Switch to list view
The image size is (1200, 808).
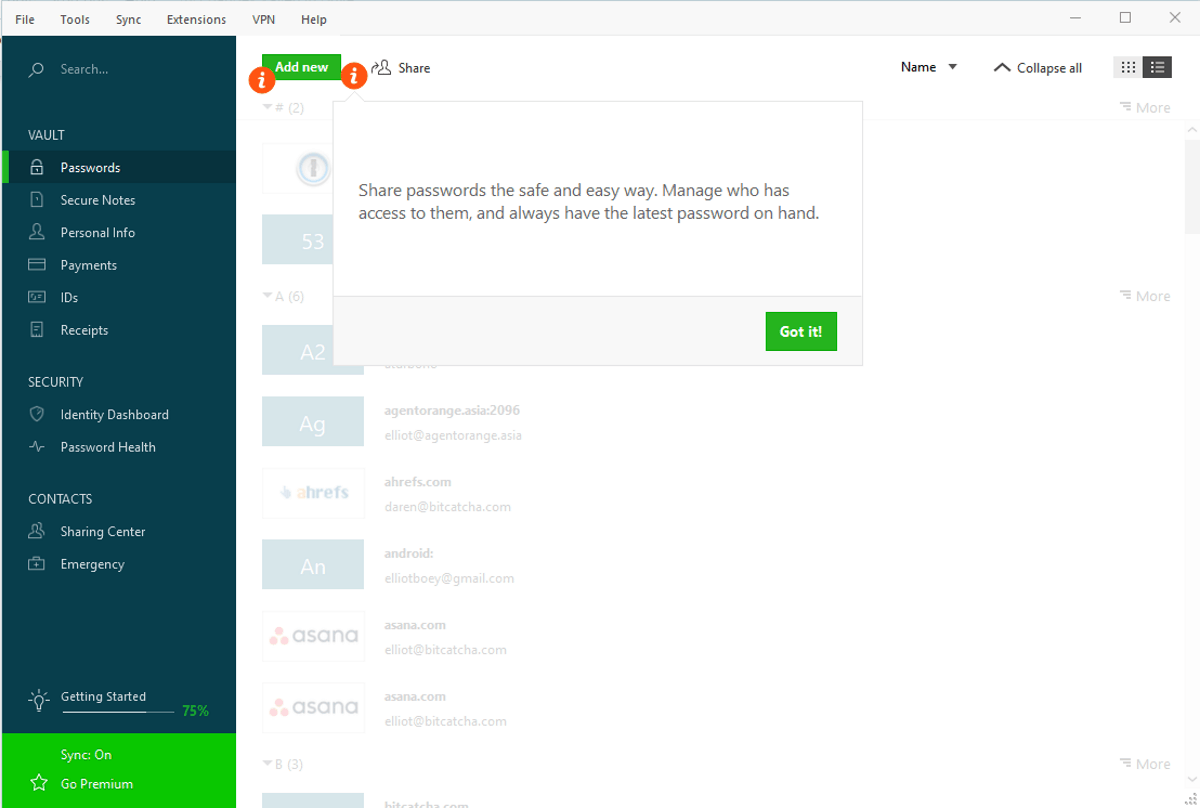coord(1157,67)
